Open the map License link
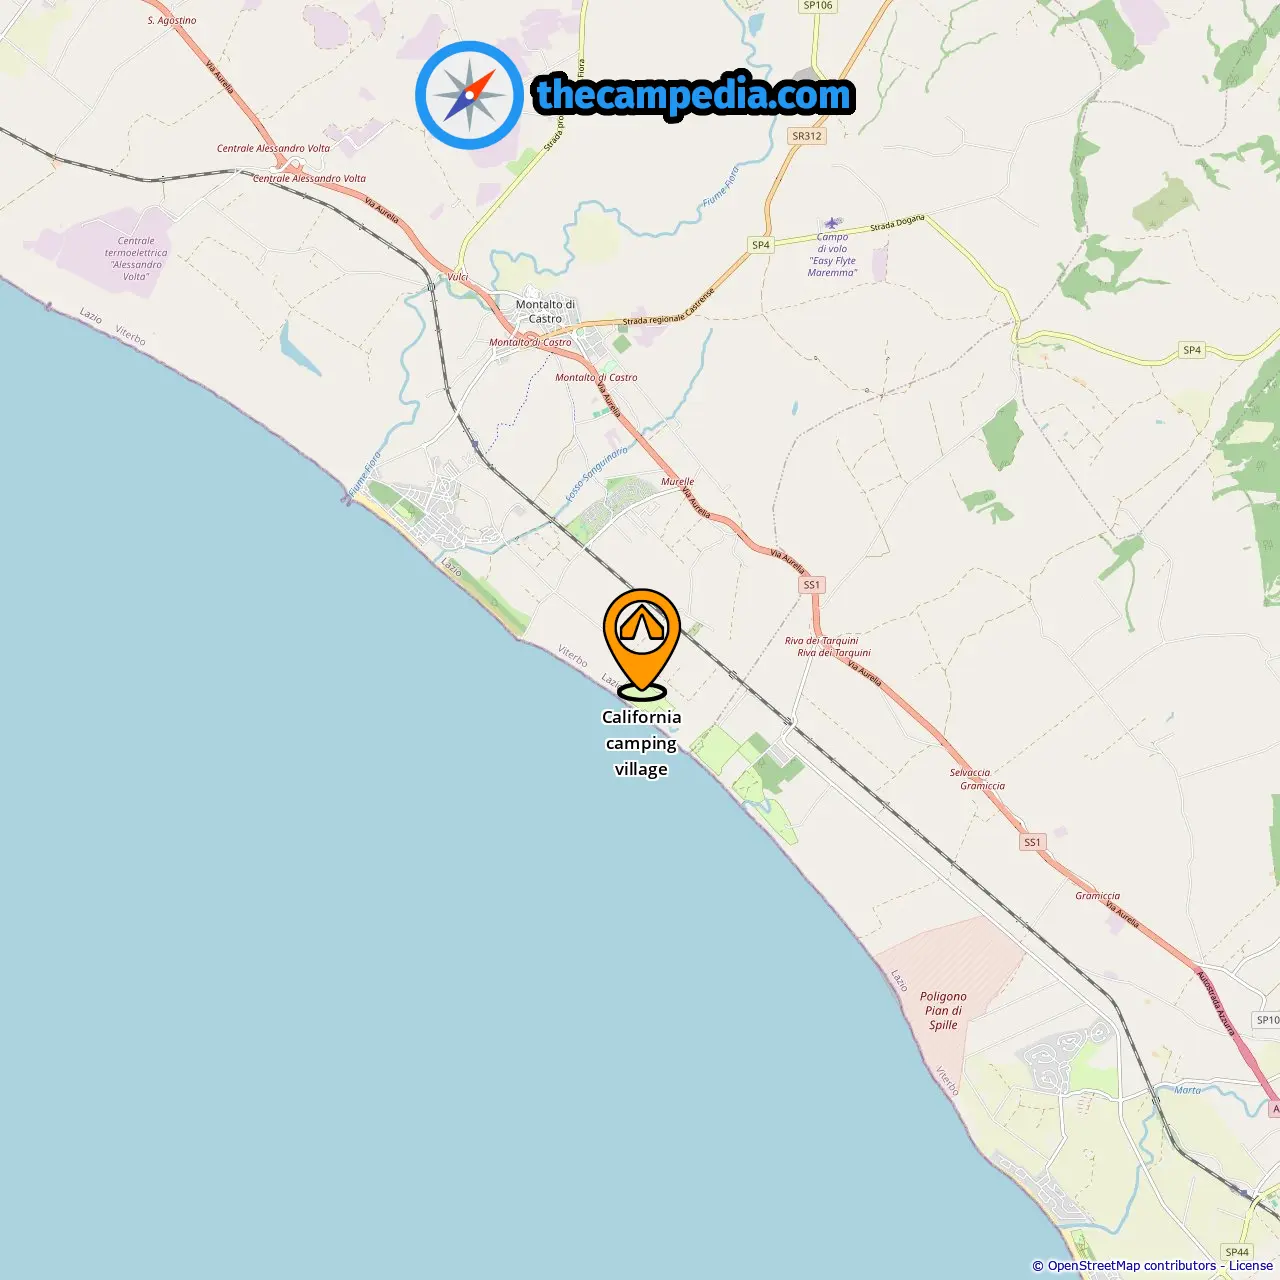 (1250, 1266)
